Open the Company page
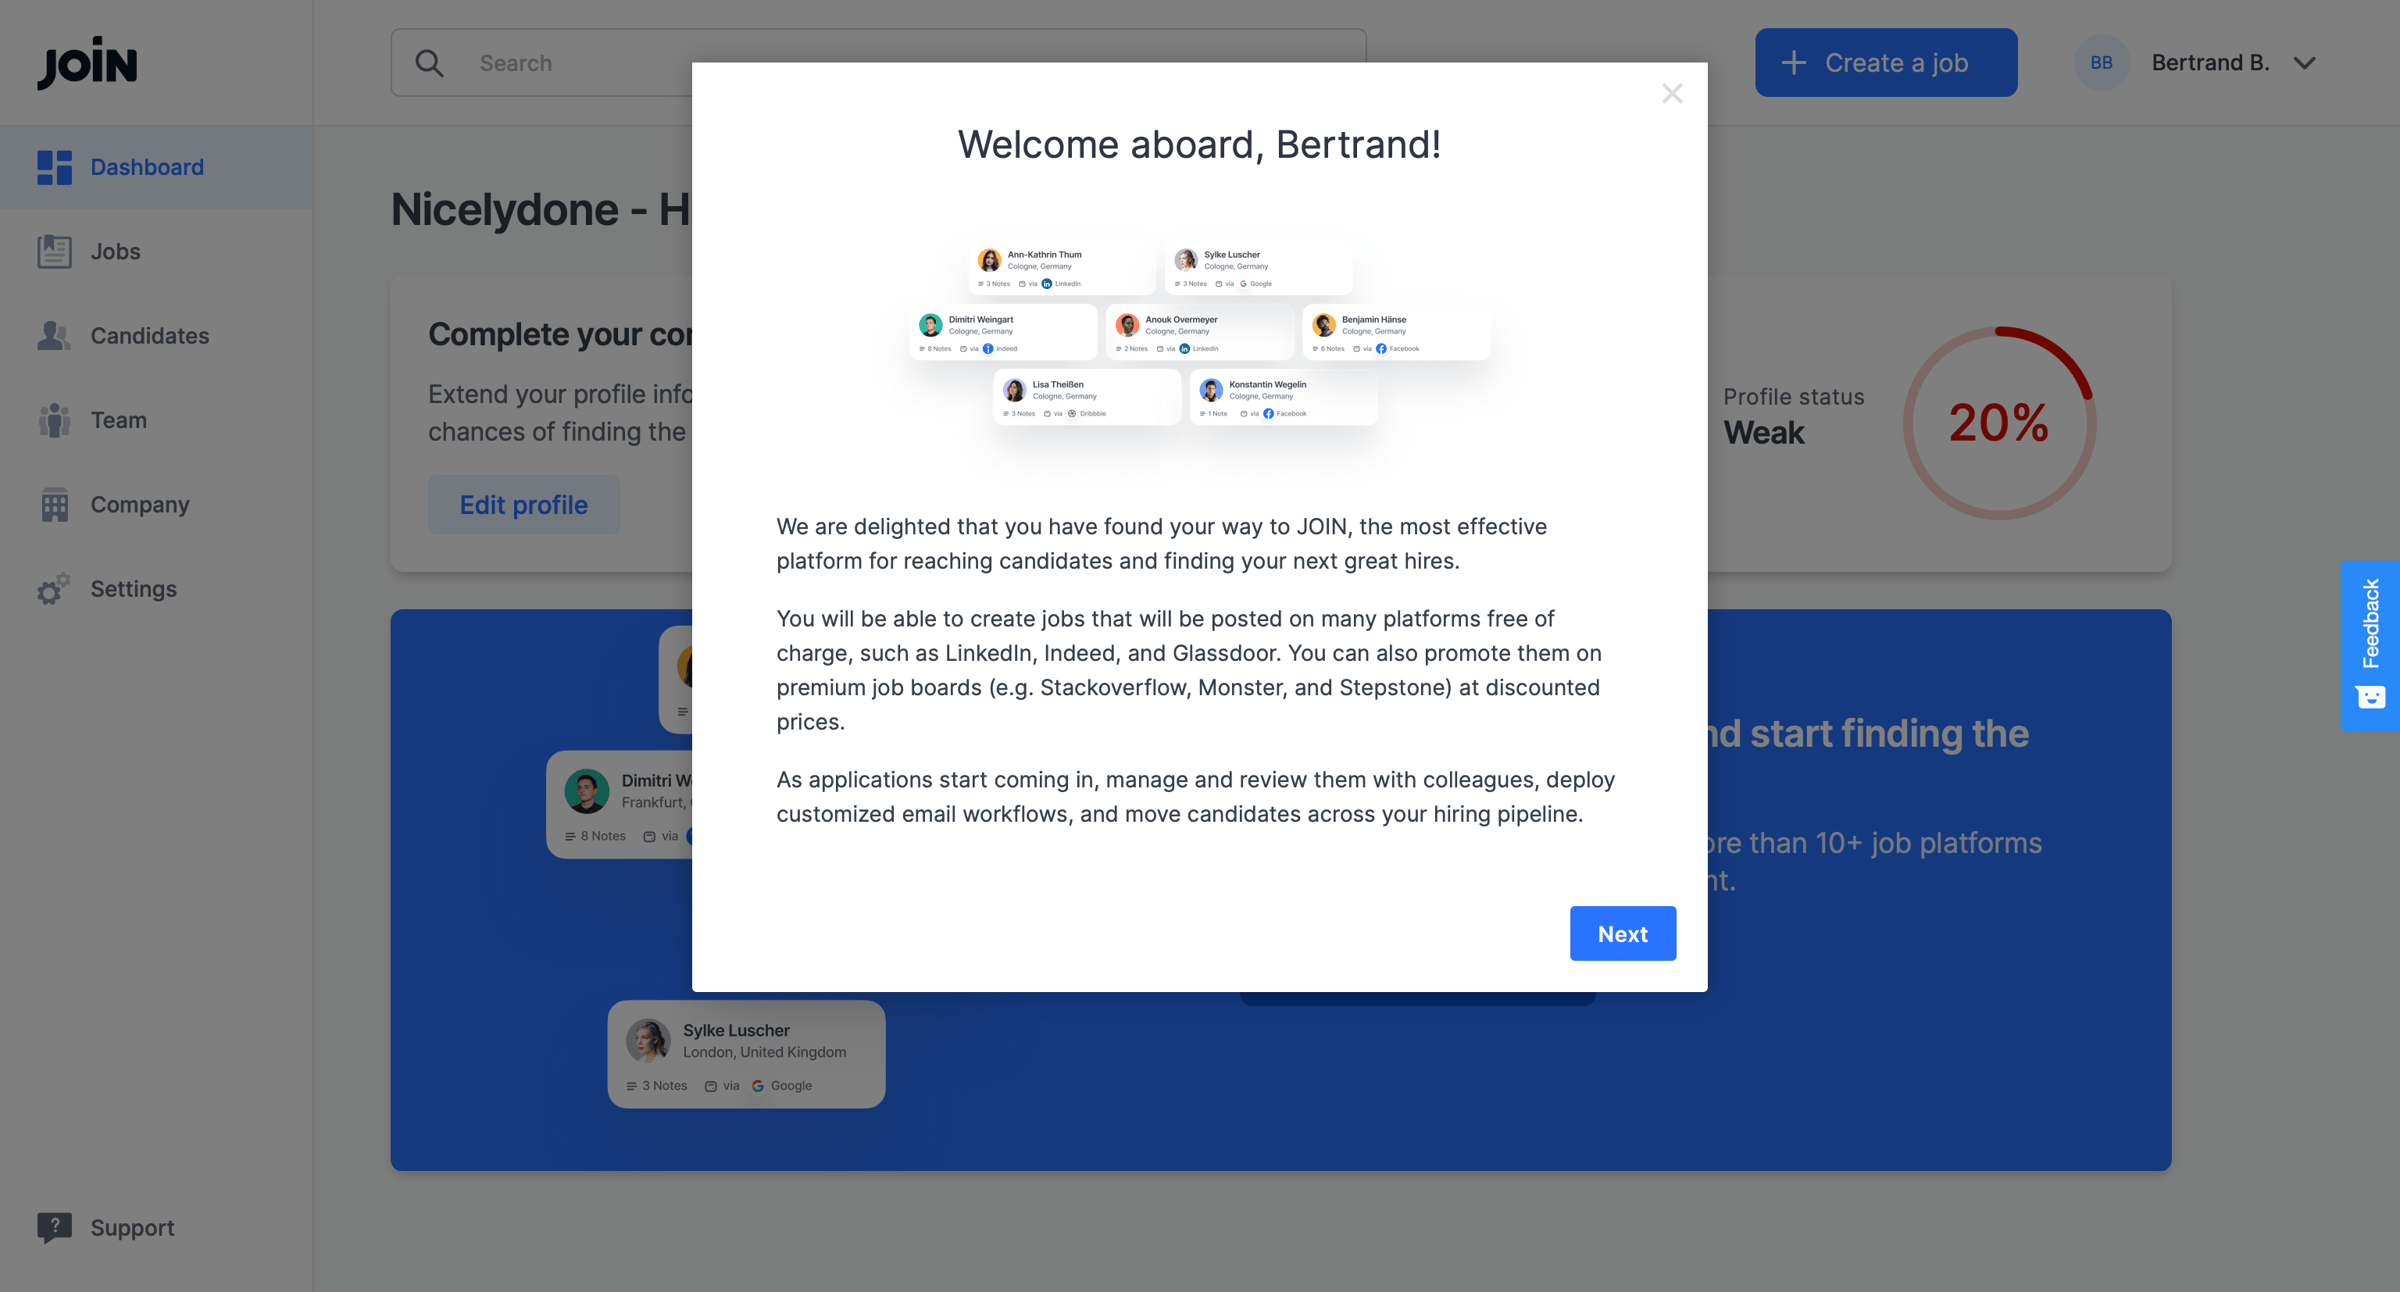Image resolution: width=2400 pixels, height=1292 pixels. pyautogui.click(x=156, y=504)
